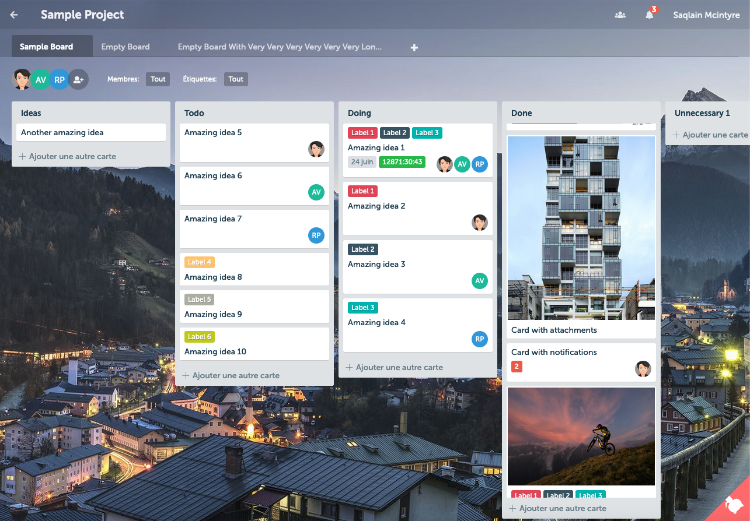Click the Done list header
750x521 pixels.
coord(521,113)
